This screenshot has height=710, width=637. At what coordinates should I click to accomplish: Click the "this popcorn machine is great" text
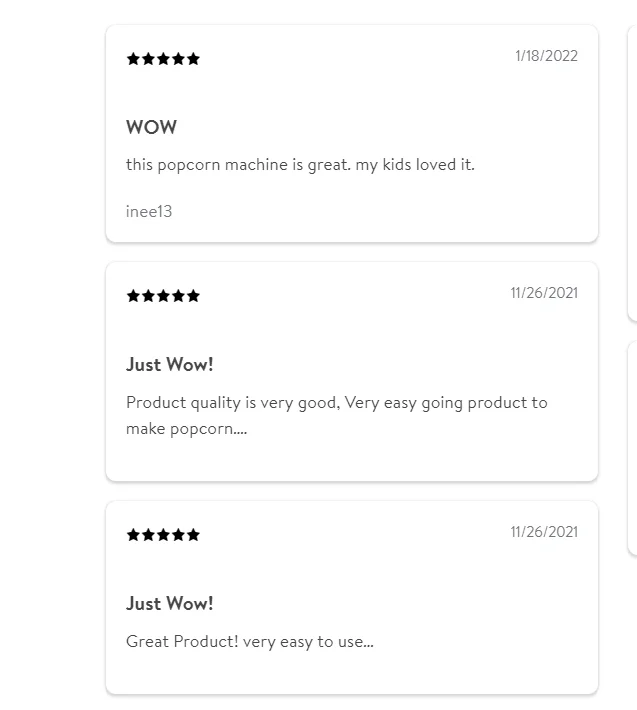[300, 164]
